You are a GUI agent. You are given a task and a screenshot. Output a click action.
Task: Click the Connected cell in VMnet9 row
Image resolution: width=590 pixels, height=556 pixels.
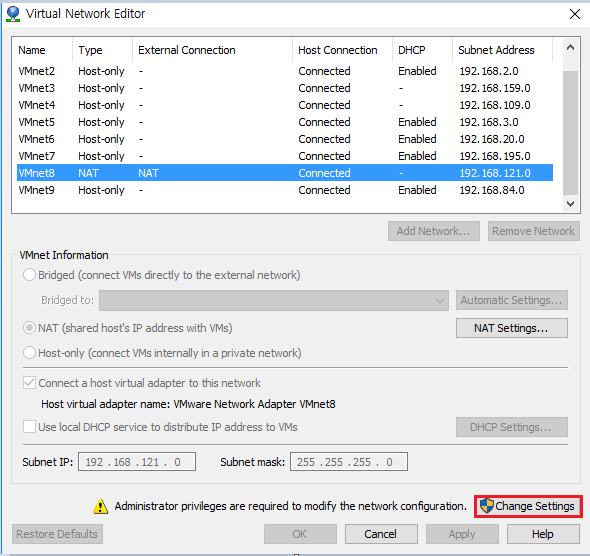point(324,190)
